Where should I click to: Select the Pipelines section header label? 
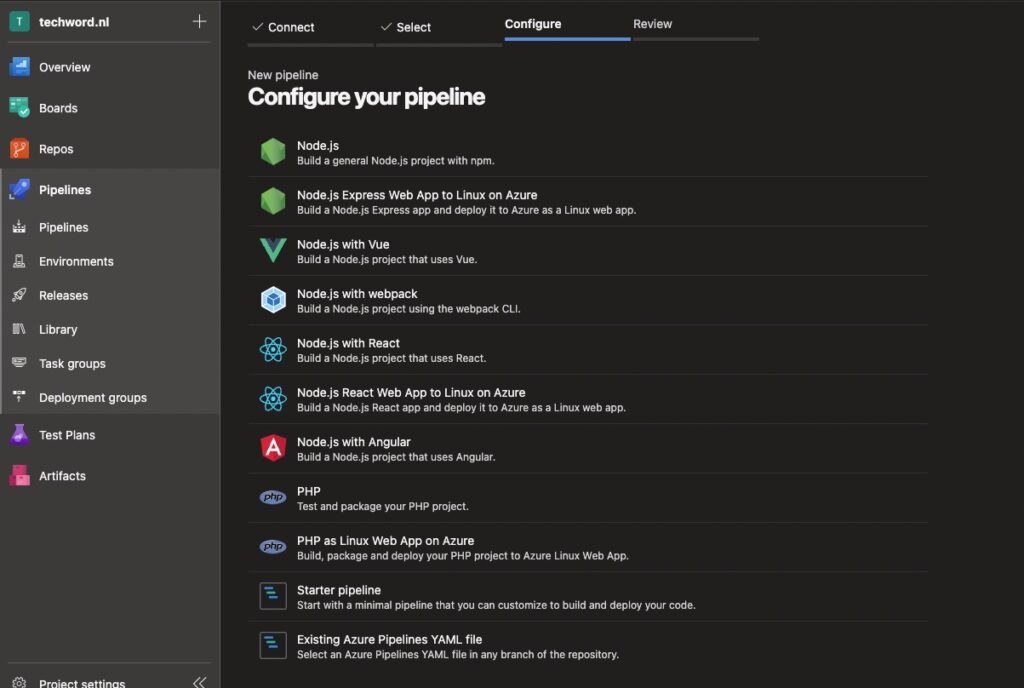click(65, 190)
